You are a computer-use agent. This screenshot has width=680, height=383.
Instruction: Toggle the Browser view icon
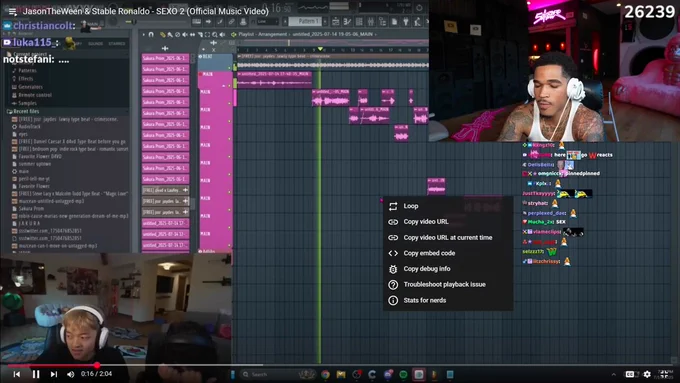click(382, 21)
